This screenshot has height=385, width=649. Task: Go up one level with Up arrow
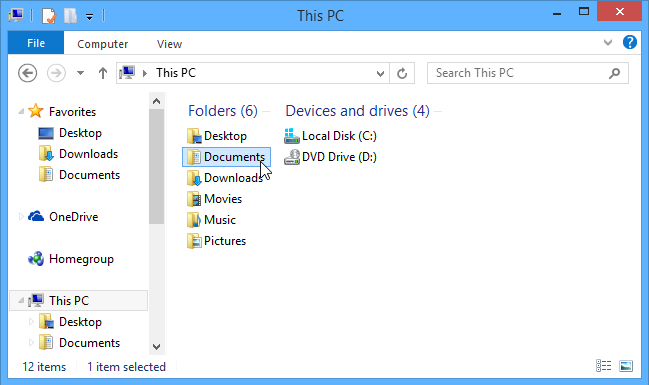point(103,73)
